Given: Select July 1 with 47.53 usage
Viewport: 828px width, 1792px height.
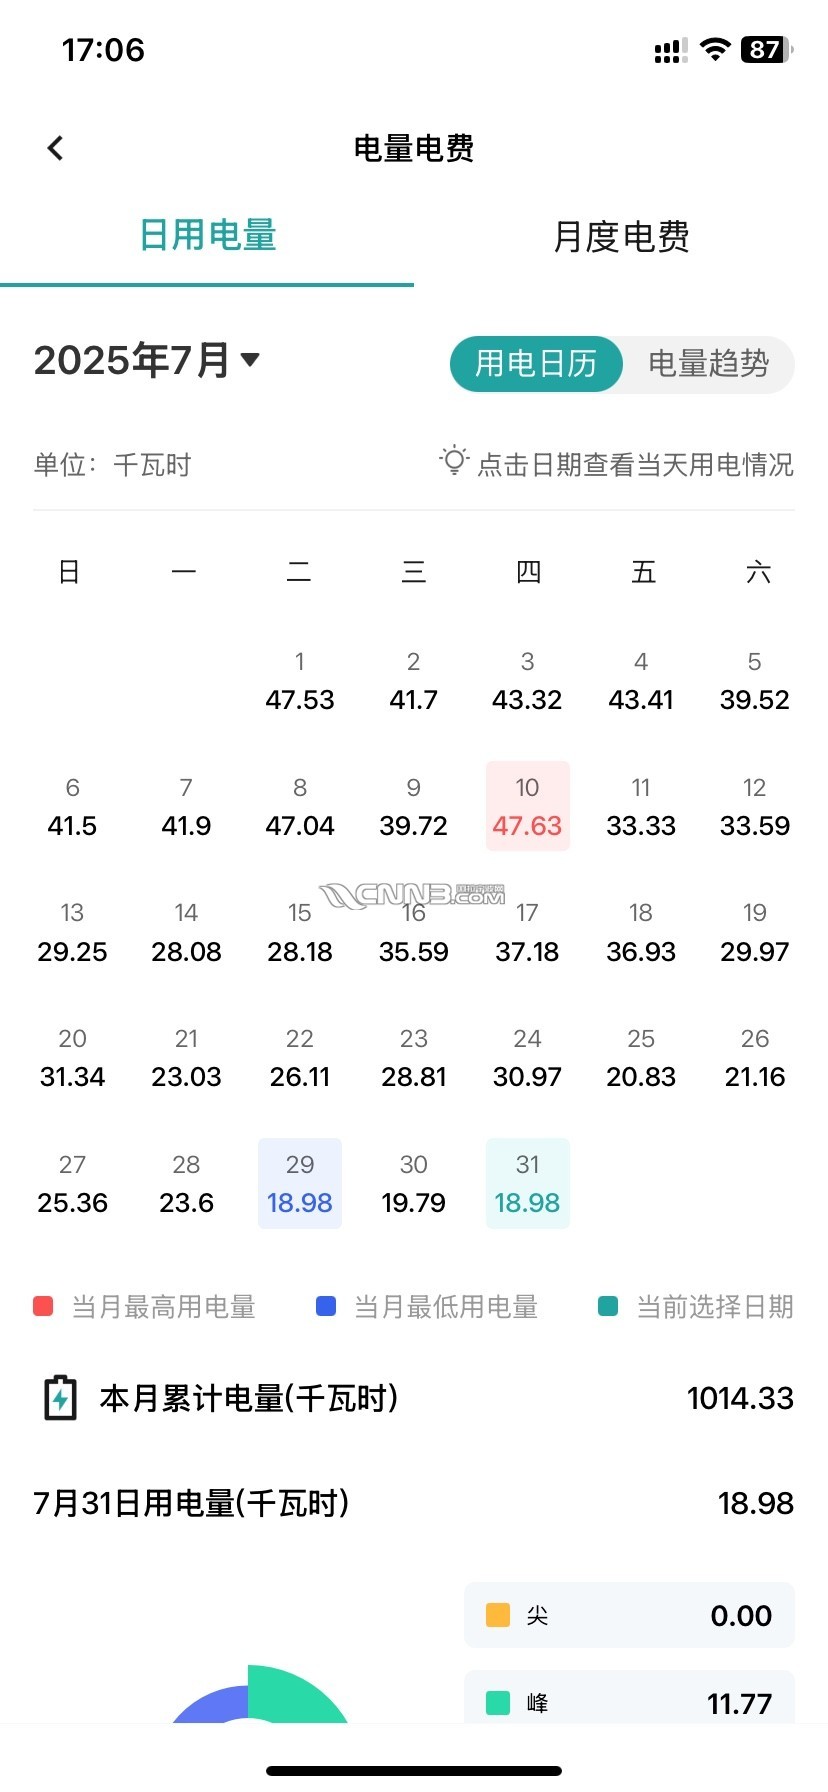Looking at the screenshot, I should click(300, 681).
